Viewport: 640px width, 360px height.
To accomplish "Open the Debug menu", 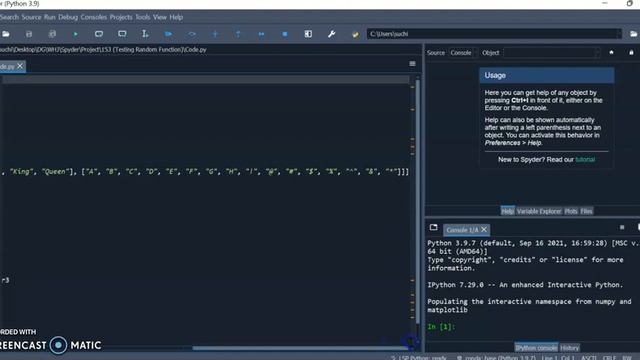I will tap(68, 17).
